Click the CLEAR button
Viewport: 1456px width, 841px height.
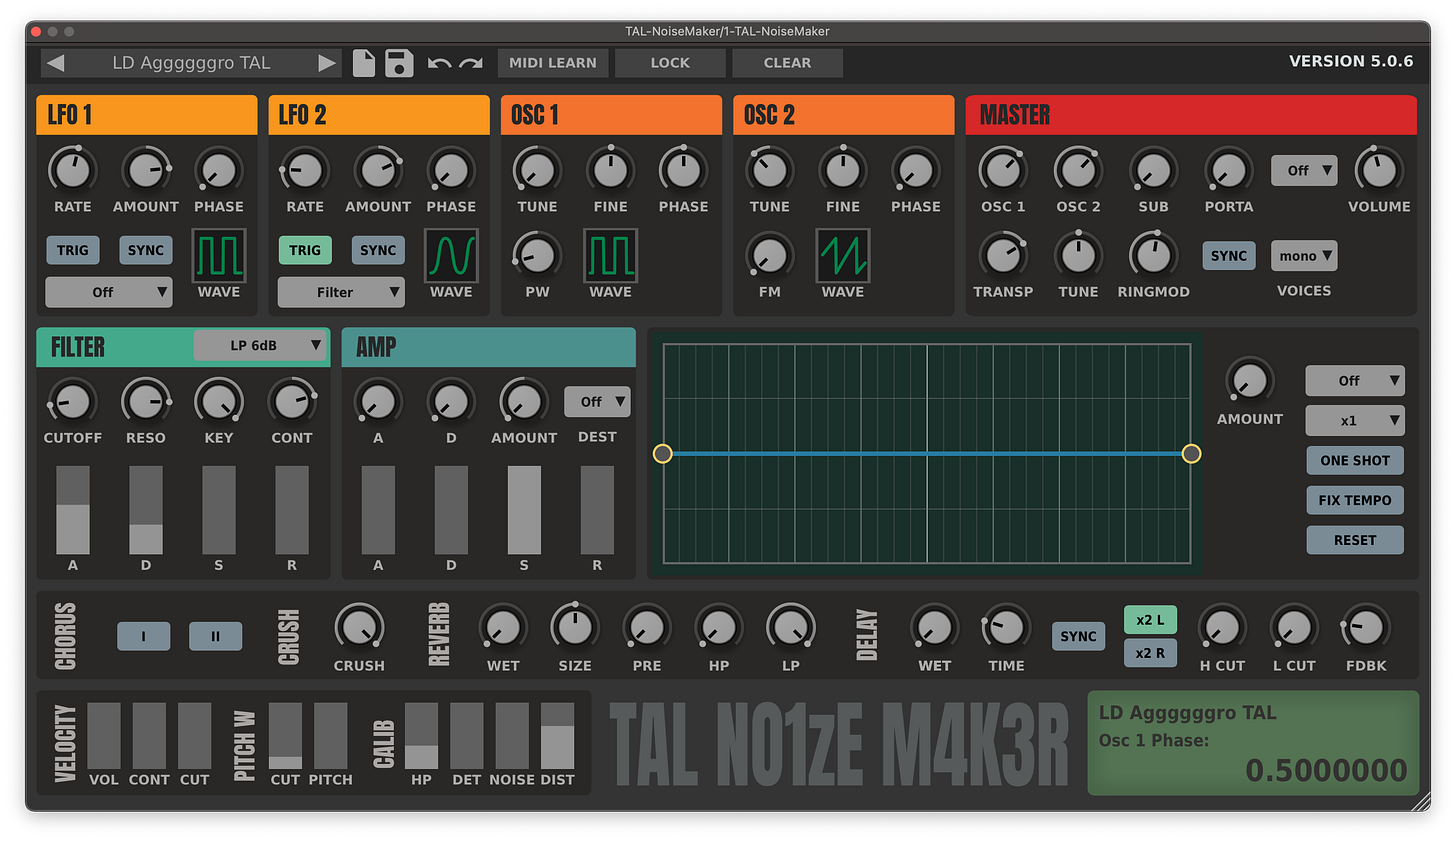pyautogui.click(x=788, y=63)
